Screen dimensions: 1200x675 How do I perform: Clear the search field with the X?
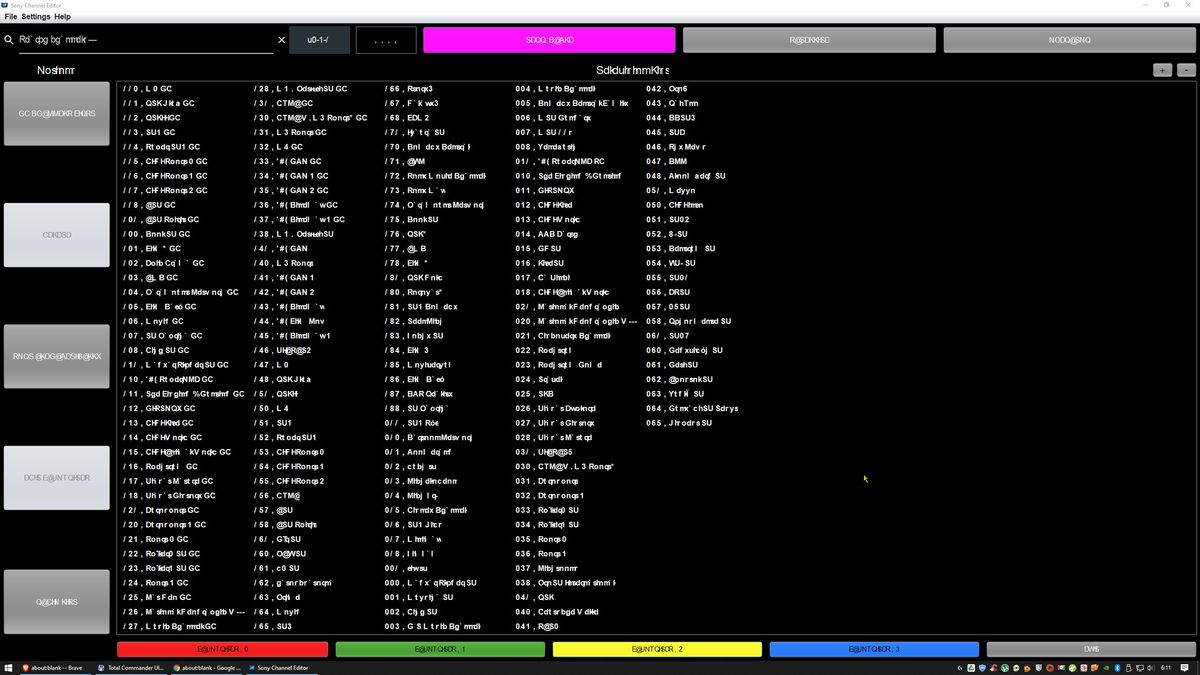tap(281, 40)
